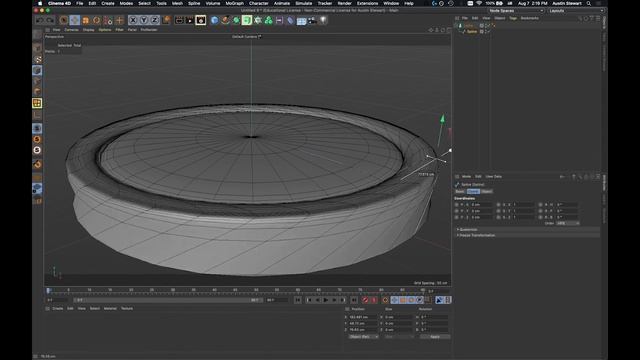Open the deformer objects icon

(290, 20)
